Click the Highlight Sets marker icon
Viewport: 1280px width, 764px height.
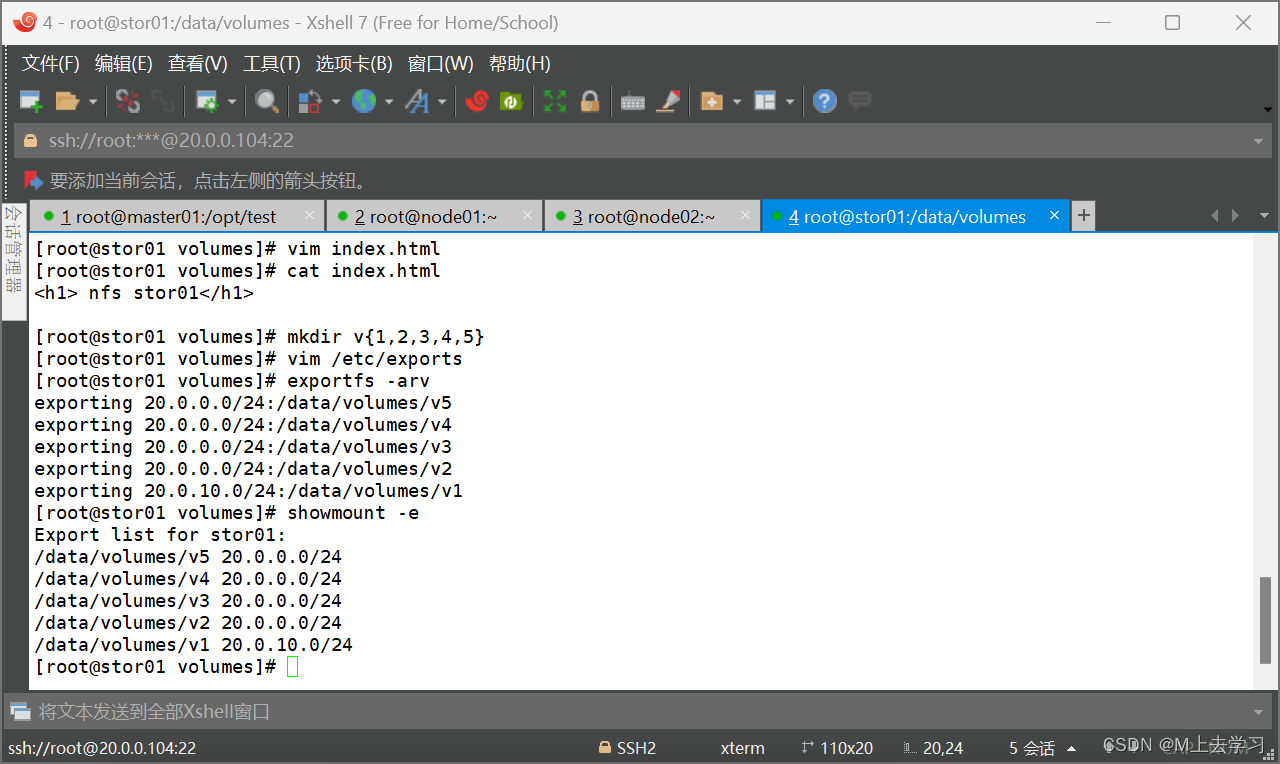[668, 101]
